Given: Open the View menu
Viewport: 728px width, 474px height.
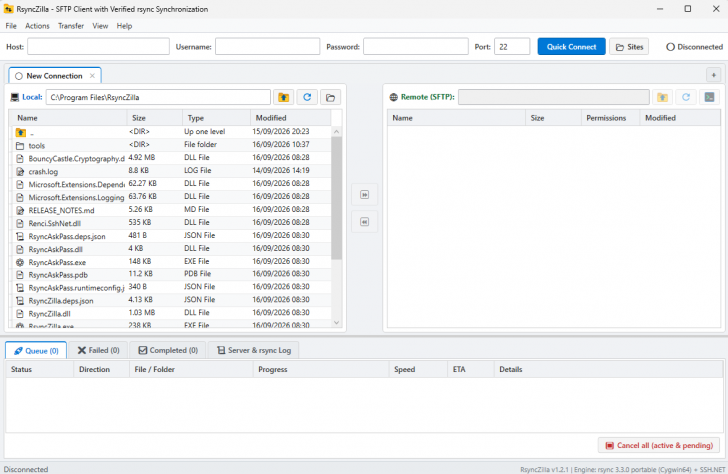Looking at the screenshot, I should [100, 26].
